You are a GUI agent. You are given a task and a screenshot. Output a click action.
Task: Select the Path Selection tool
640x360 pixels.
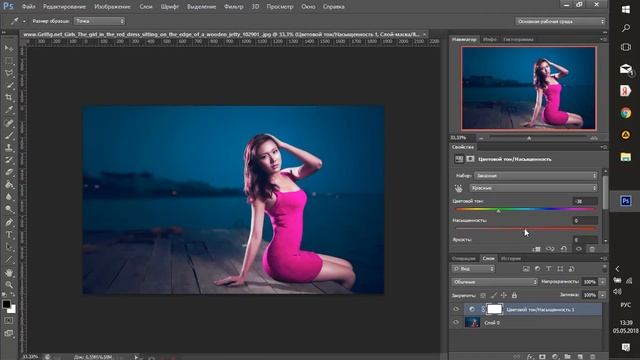9,247
